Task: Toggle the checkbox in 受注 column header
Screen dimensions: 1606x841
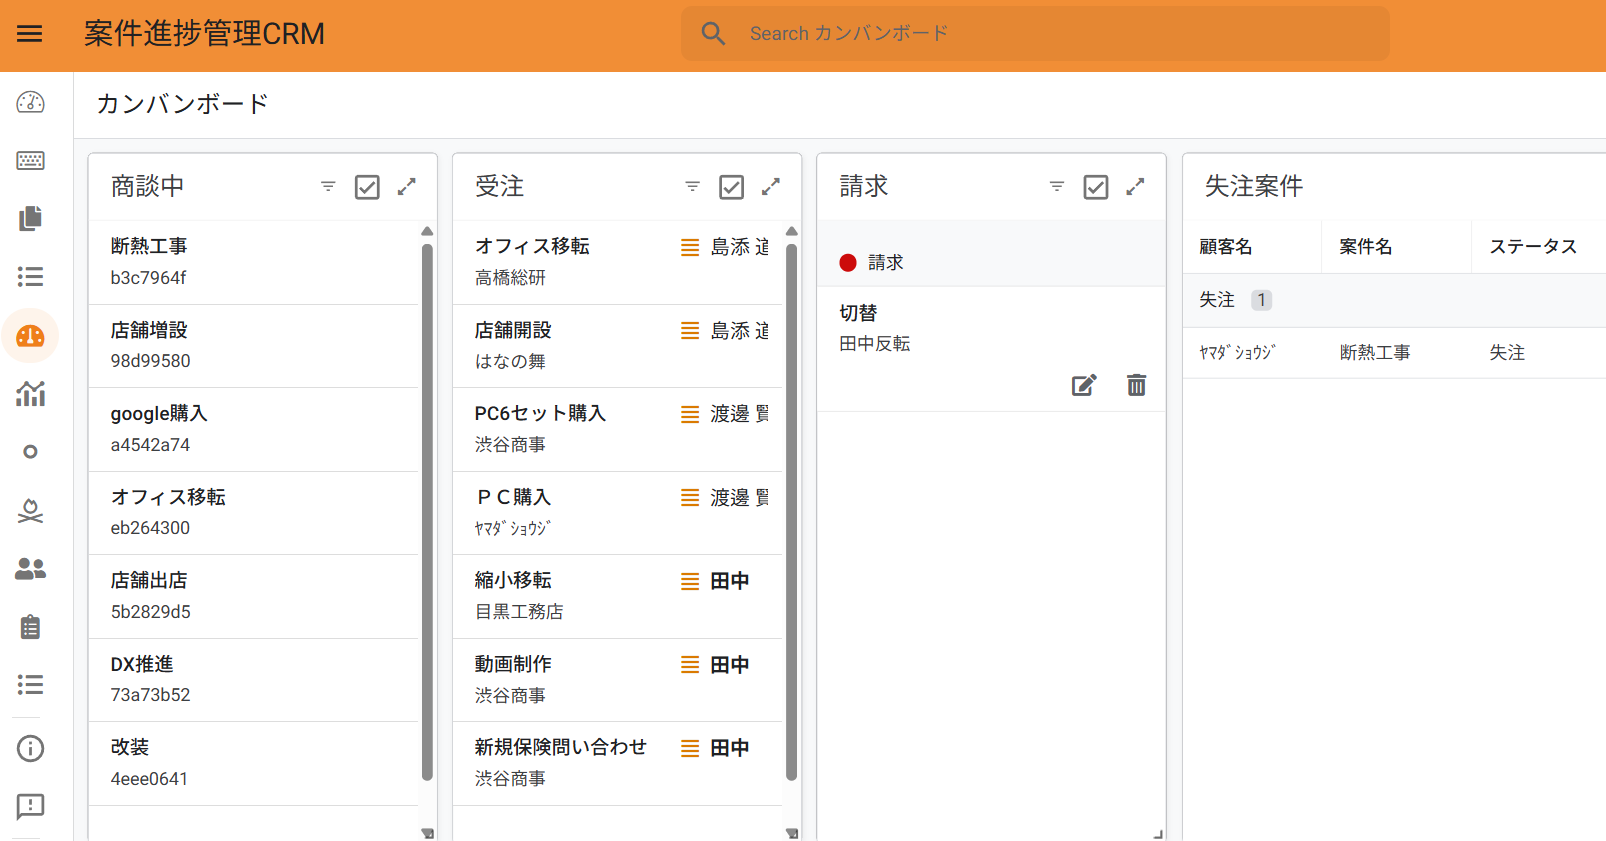Action: pyautogui.click(x=731, y=187)
